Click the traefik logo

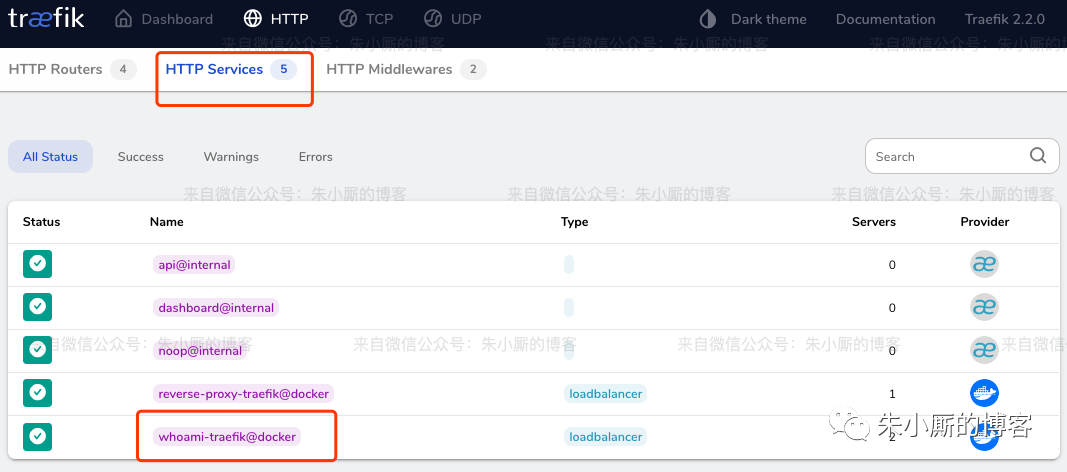[46, 18]
